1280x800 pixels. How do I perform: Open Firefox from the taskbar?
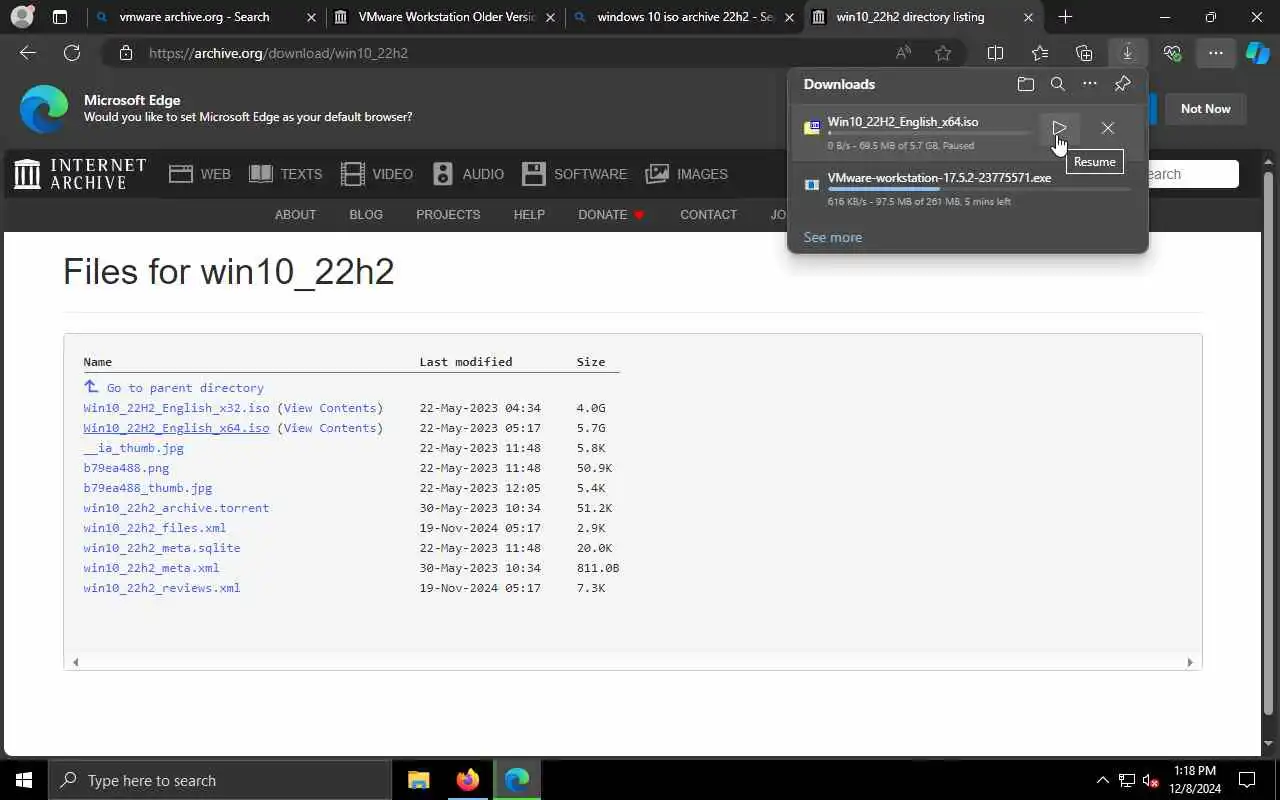[467, 780]
